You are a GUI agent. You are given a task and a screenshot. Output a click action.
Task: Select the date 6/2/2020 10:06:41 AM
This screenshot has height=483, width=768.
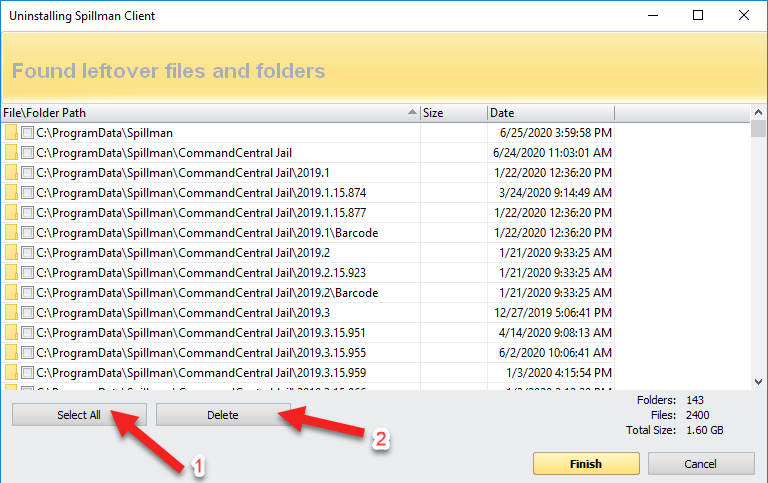(555, 353)
